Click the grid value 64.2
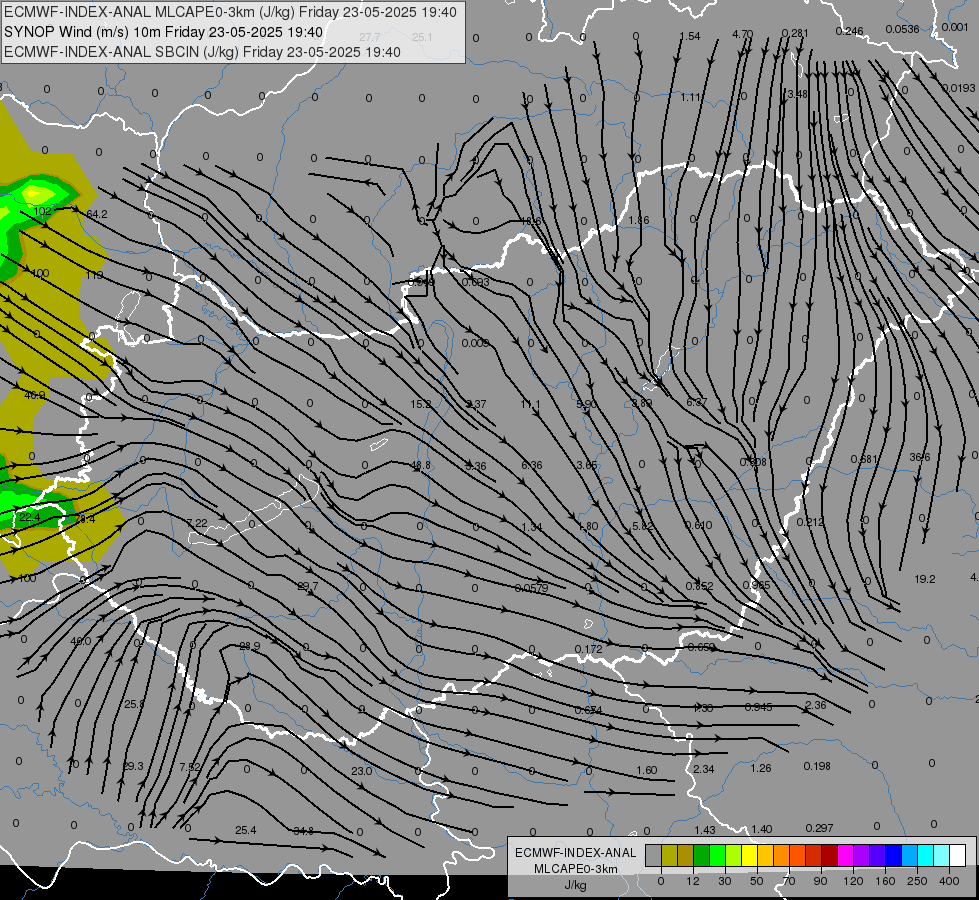Screen dimensions: 979x900 97,214
